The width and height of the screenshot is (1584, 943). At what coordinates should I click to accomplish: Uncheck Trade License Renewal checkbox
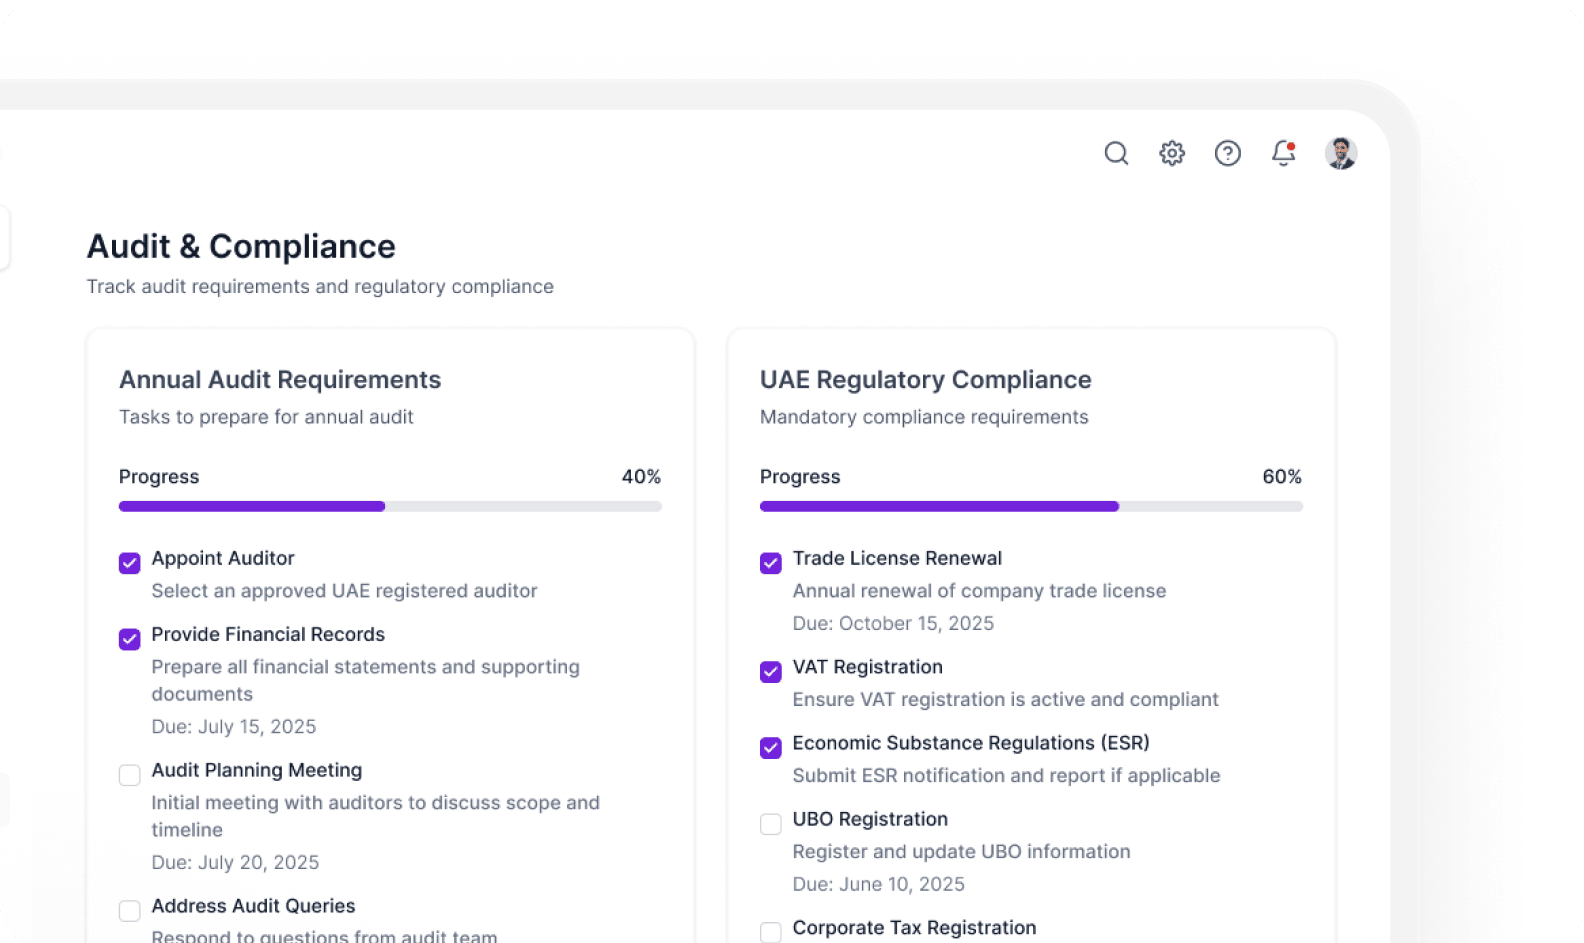tap(771, 563)
